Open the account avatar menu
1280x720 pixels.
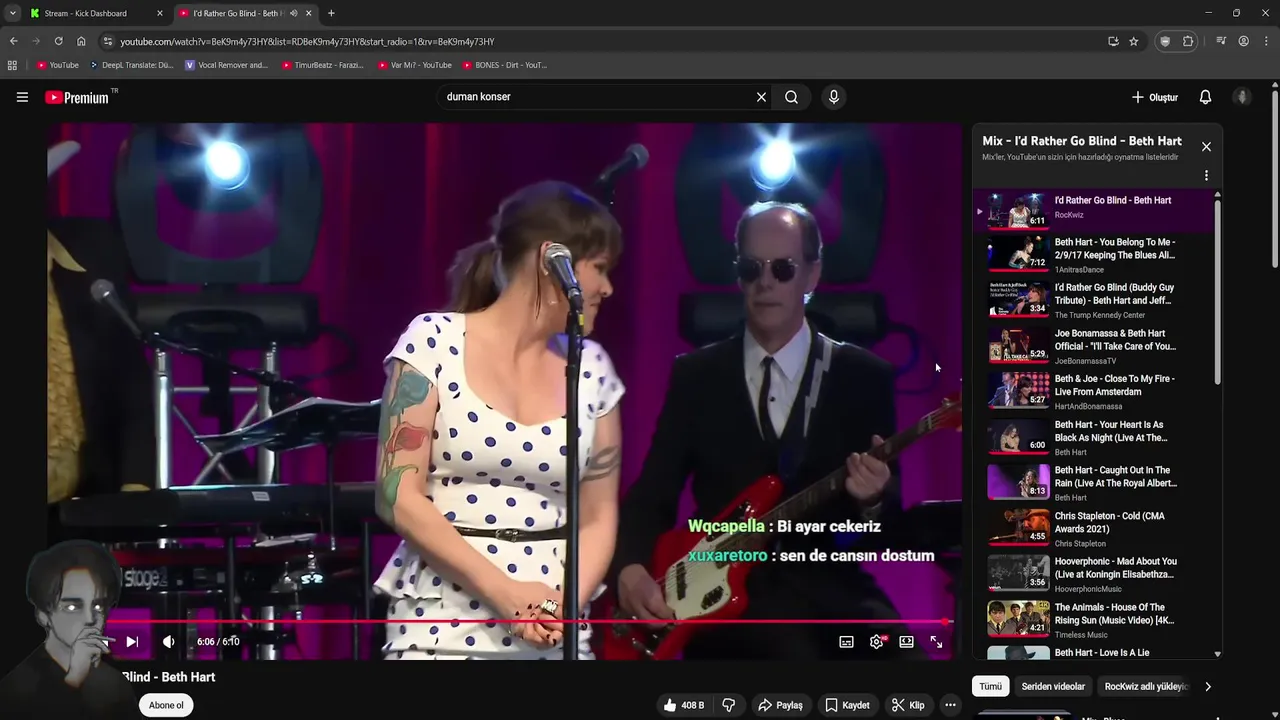point(1242,97)
